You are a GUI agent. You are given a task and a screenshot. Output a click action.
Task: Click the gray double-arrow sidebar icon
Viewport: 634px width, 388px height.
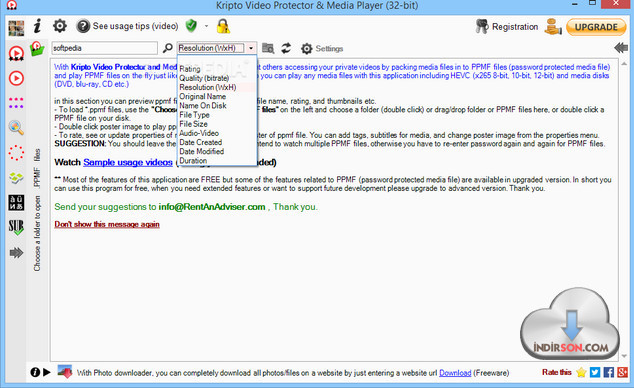[x=16, y=253]
